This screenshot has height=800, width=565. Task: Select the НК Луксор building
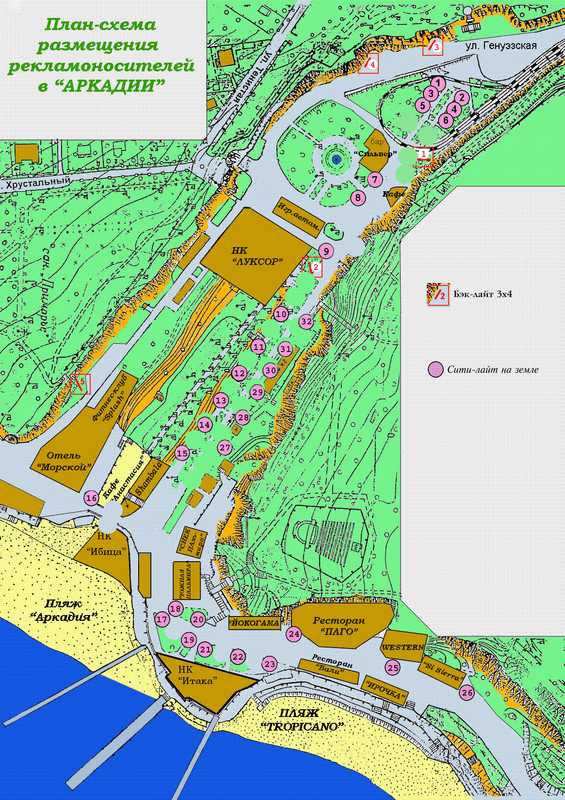tap(256, 255)
